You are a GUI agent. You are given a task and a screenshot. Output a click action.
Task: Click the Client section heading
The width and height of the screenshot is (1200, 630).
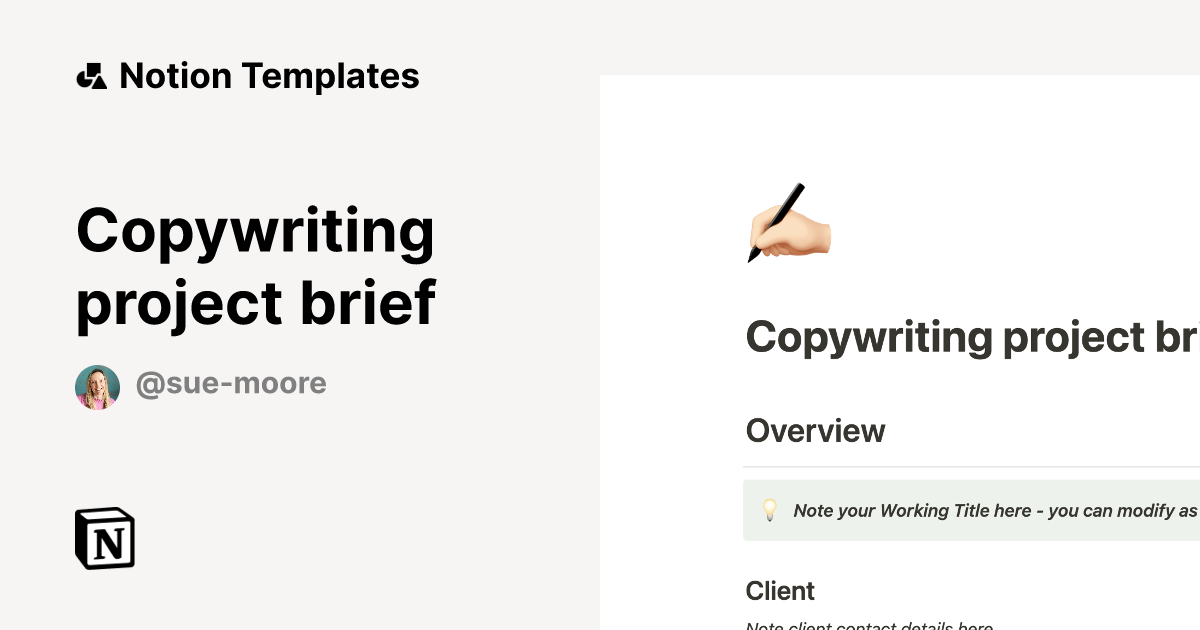coord(780,591)
